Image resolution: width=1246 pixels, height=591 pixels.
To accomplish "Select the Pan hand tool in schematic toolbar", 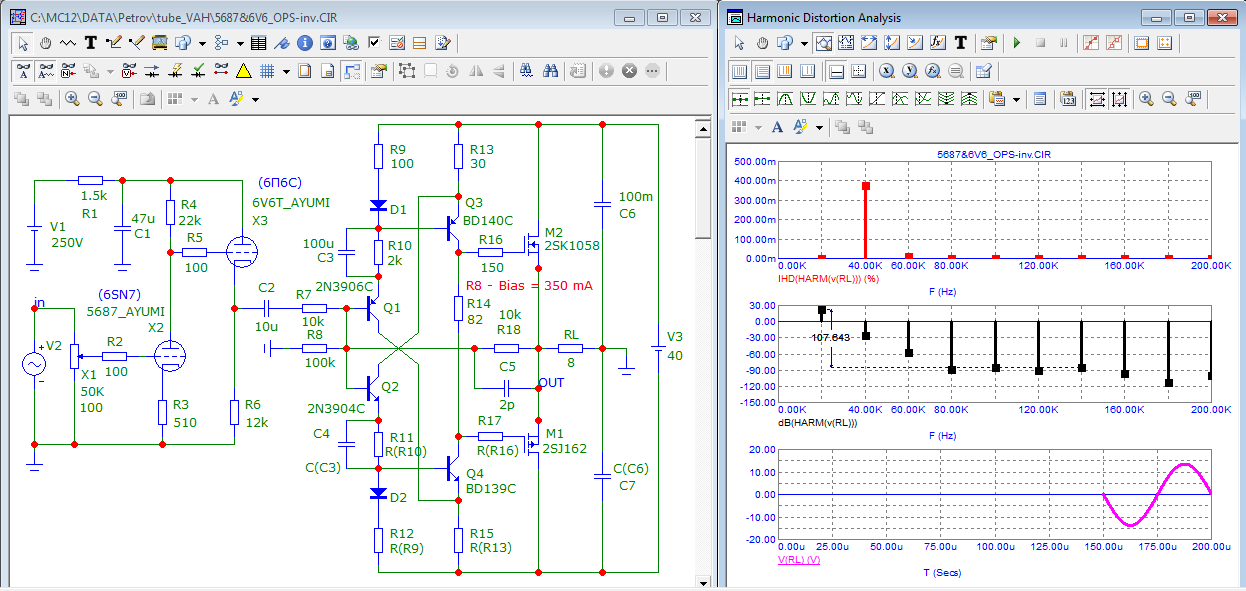I will [x=46, y=43].
